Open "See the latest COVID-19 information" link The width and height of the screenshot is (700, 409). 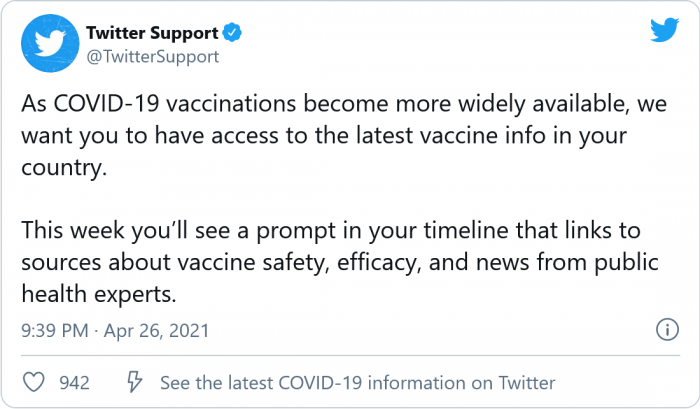pos(357,382)
